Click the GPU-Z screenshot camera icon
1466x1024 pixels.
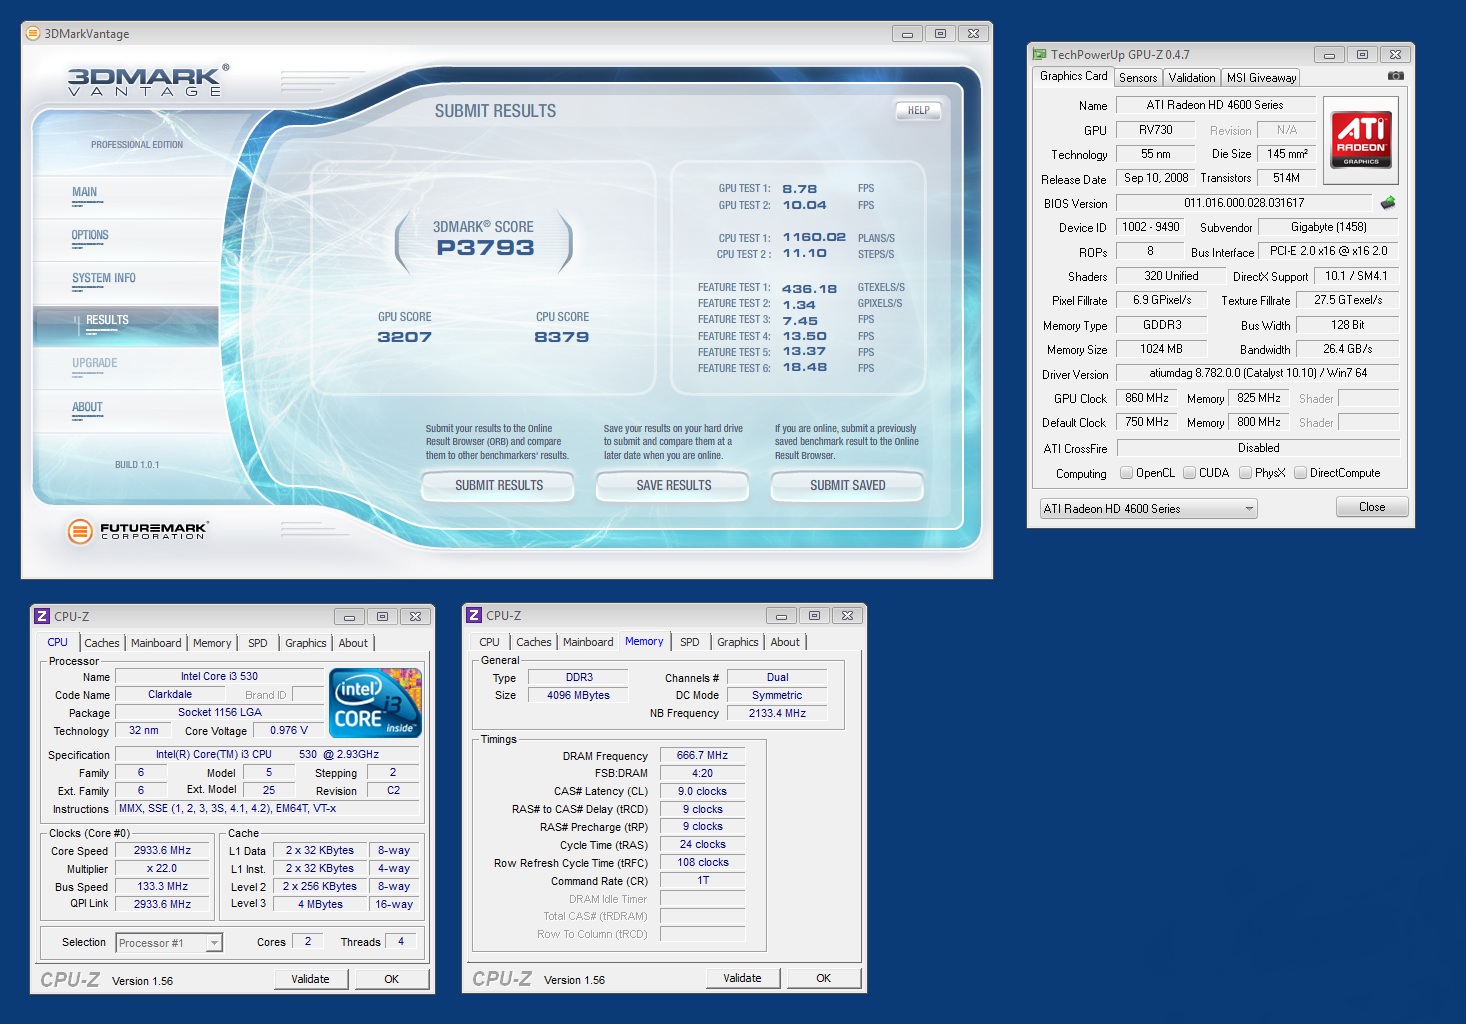1395,76
